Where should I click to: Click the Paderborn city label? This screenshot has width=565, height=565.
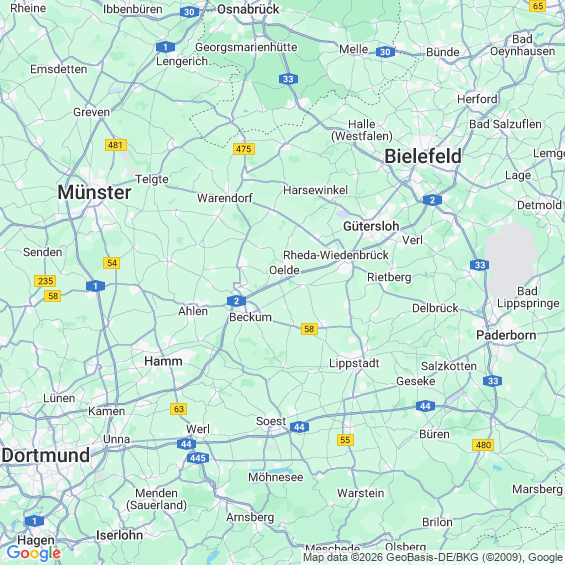click(x=506, y=335)
